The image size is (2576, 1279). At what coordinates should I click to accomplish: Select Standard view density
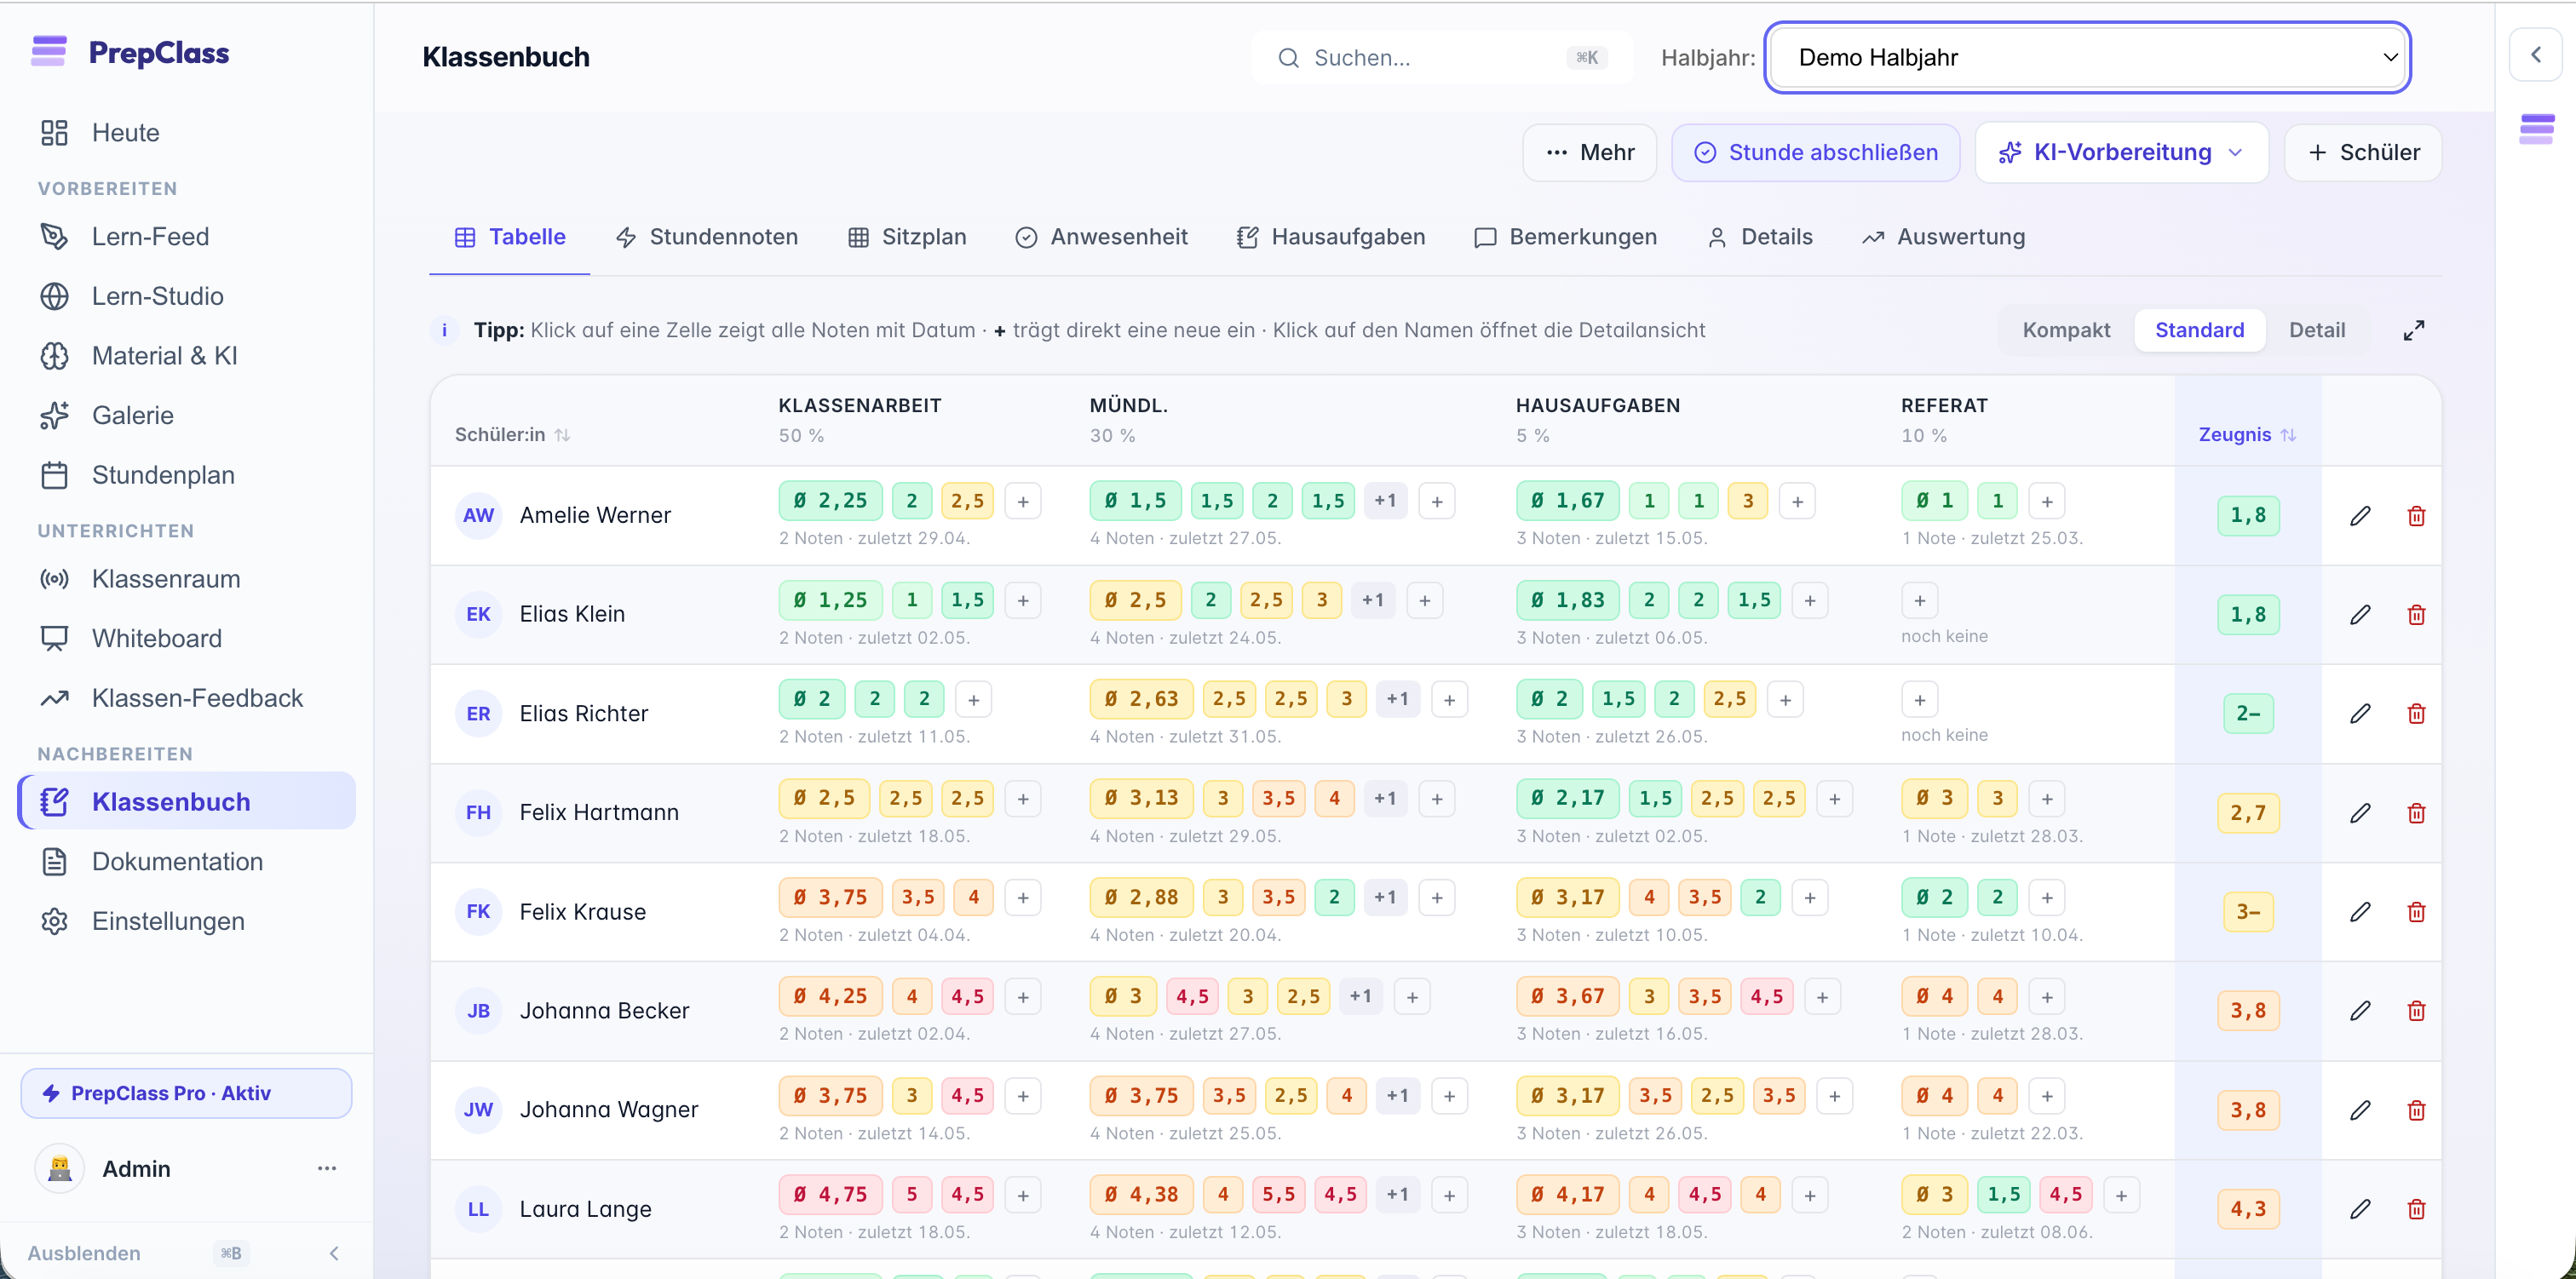(x=2199, y=330)
